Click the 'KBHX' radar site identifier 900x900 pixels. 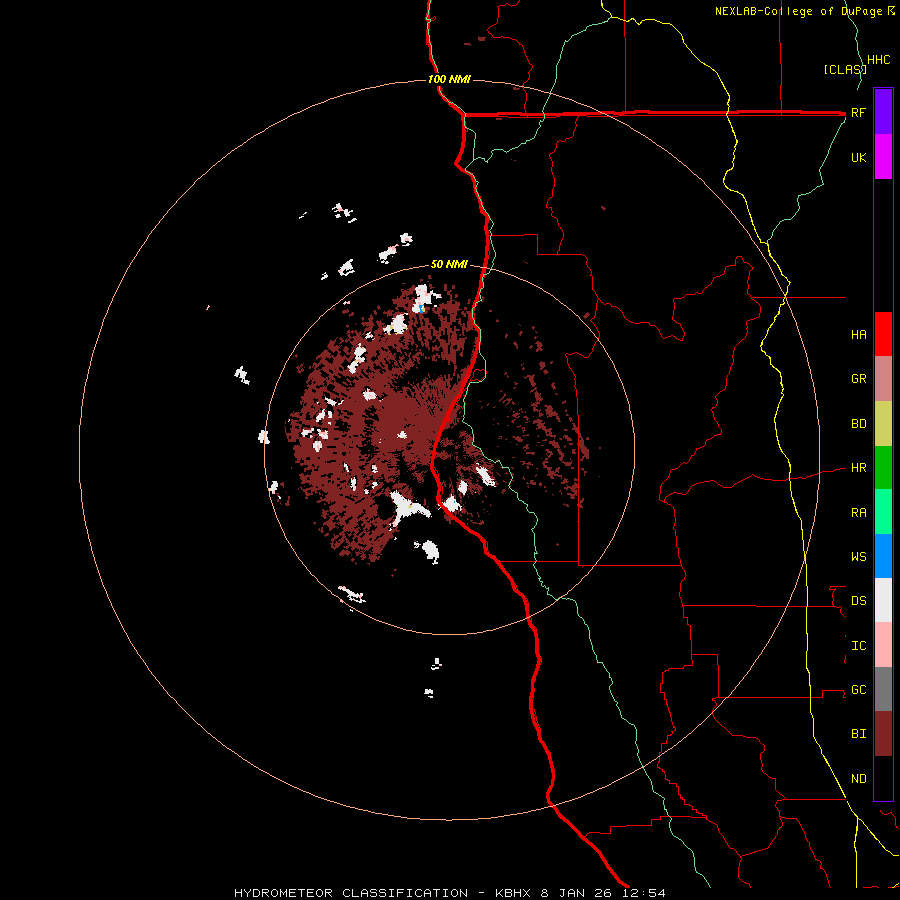point(514,893)
